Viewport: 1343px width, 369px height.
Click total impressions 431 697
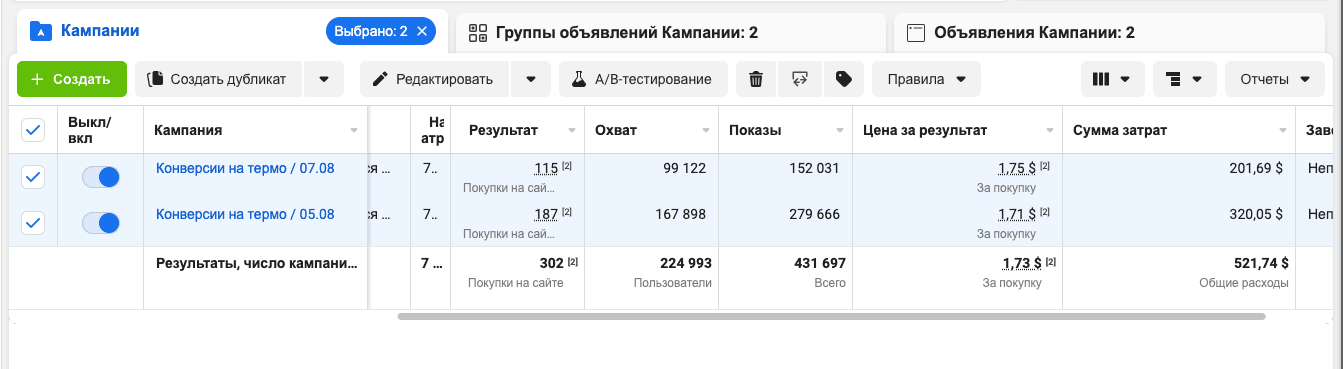(x=820, y=263)
